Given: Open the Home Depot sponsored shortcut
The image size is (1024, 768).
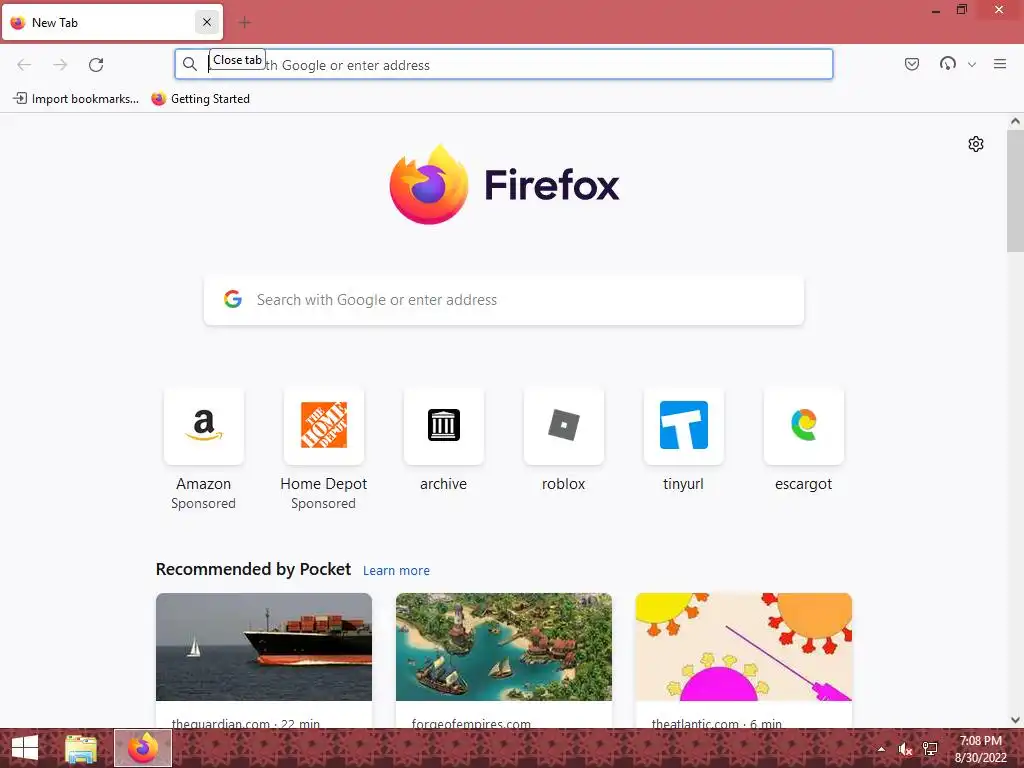Looking at the screenshot, I should [x=323, y=425].
